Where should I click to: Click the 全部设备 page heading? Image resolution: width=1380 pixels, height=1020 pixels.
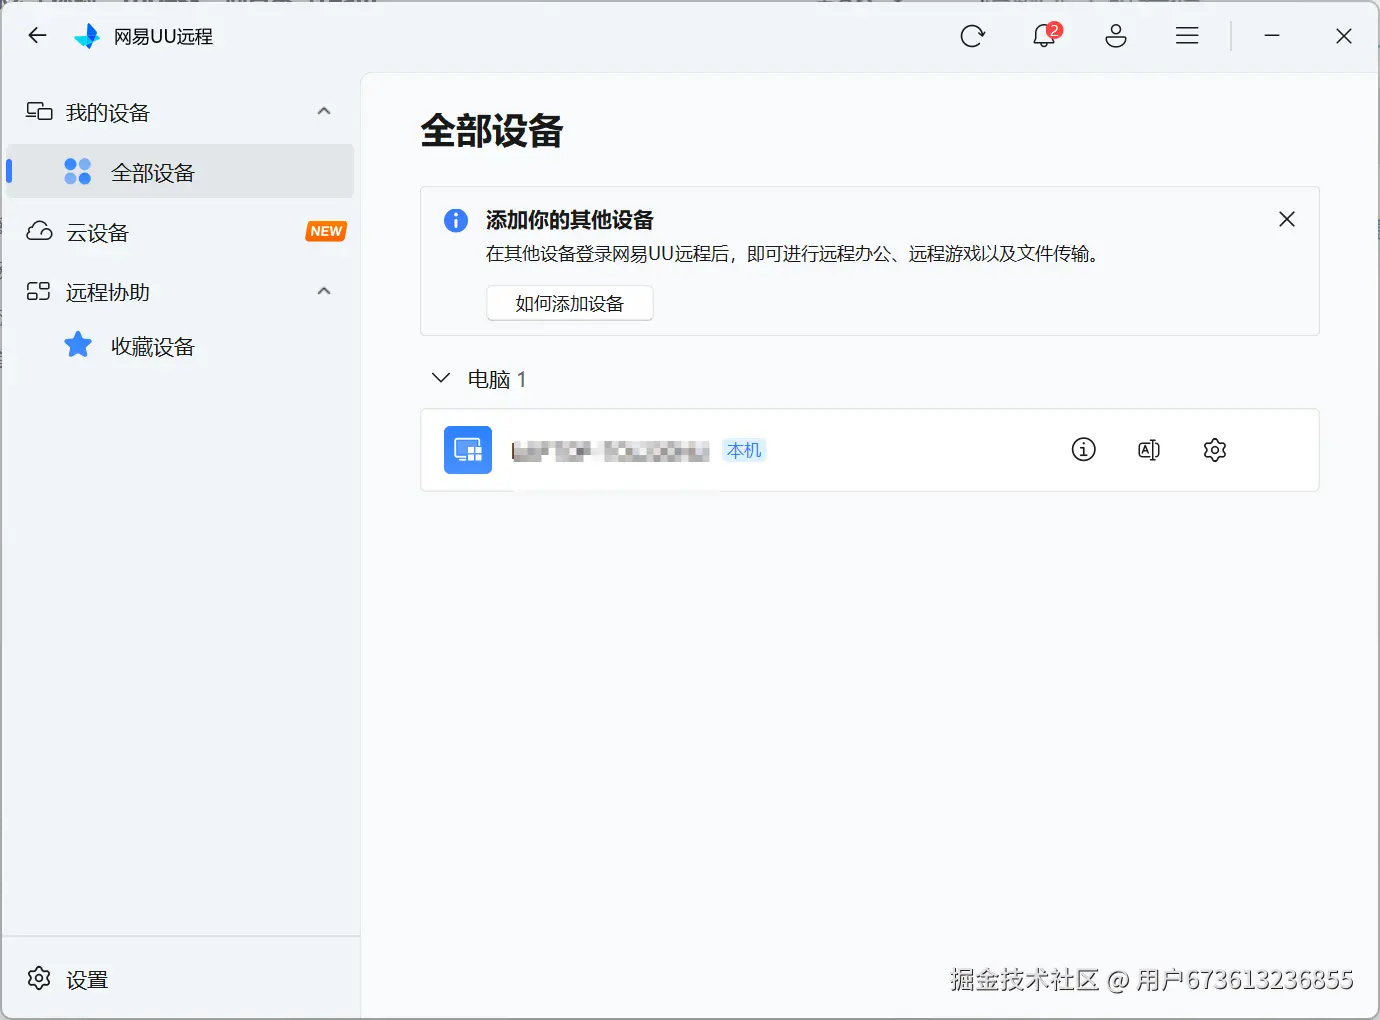click(x=492, y=131)
